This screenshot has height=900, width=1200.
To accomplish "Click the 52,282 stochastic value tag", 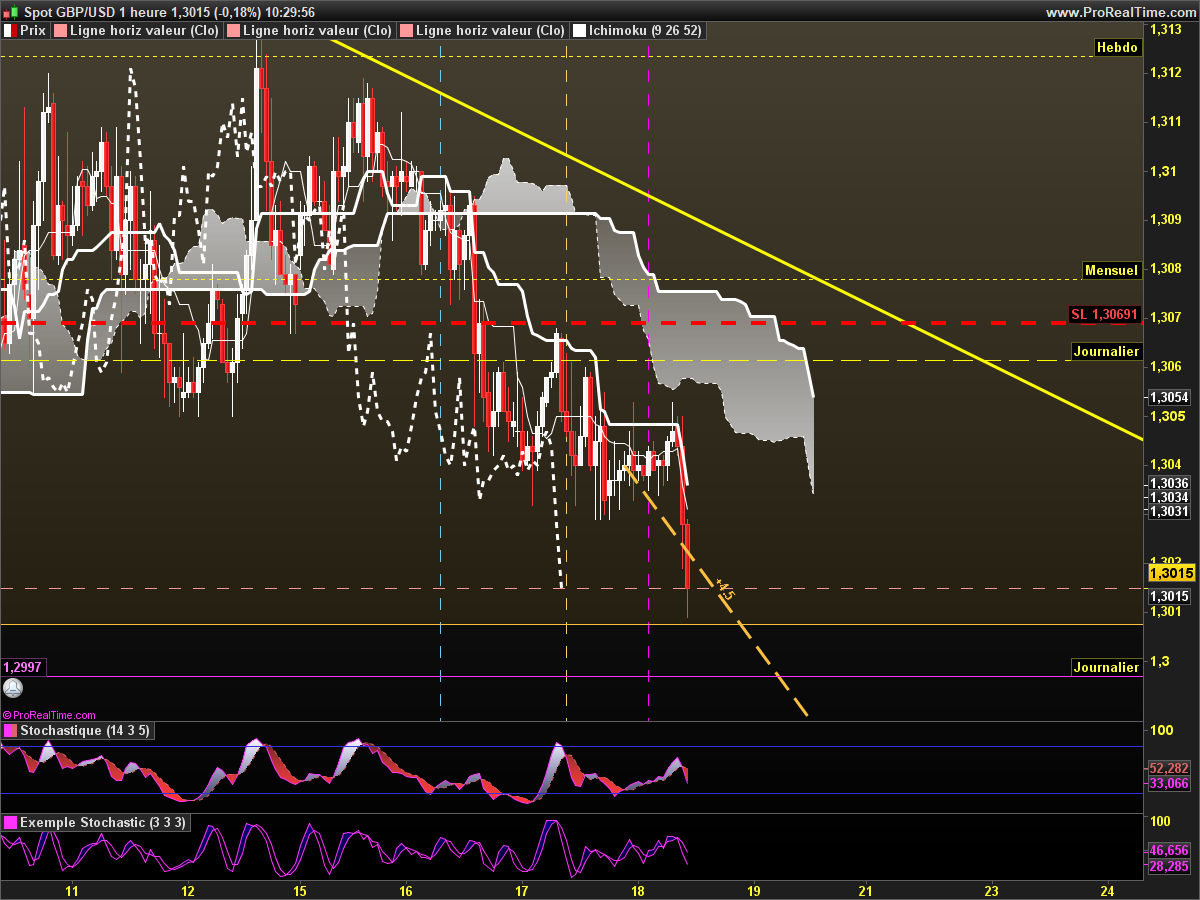I will coord(1169,768).
